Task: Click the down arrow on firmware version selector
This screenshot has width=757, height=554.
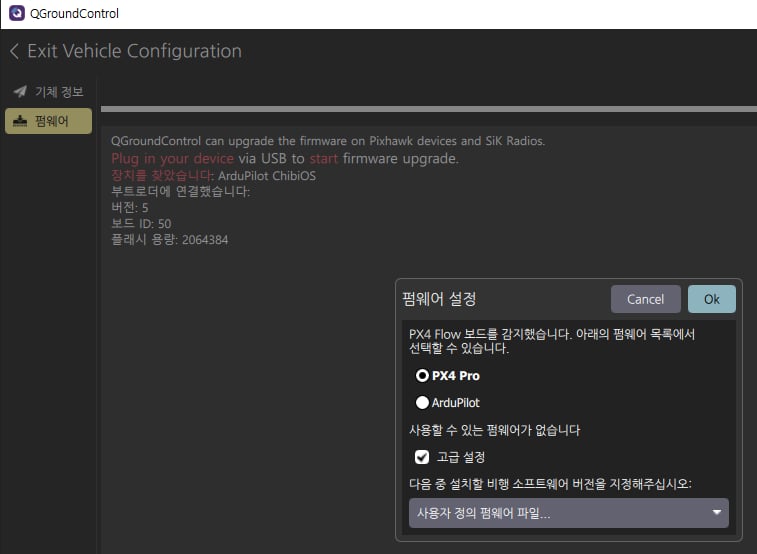Action: coord(716,513)
